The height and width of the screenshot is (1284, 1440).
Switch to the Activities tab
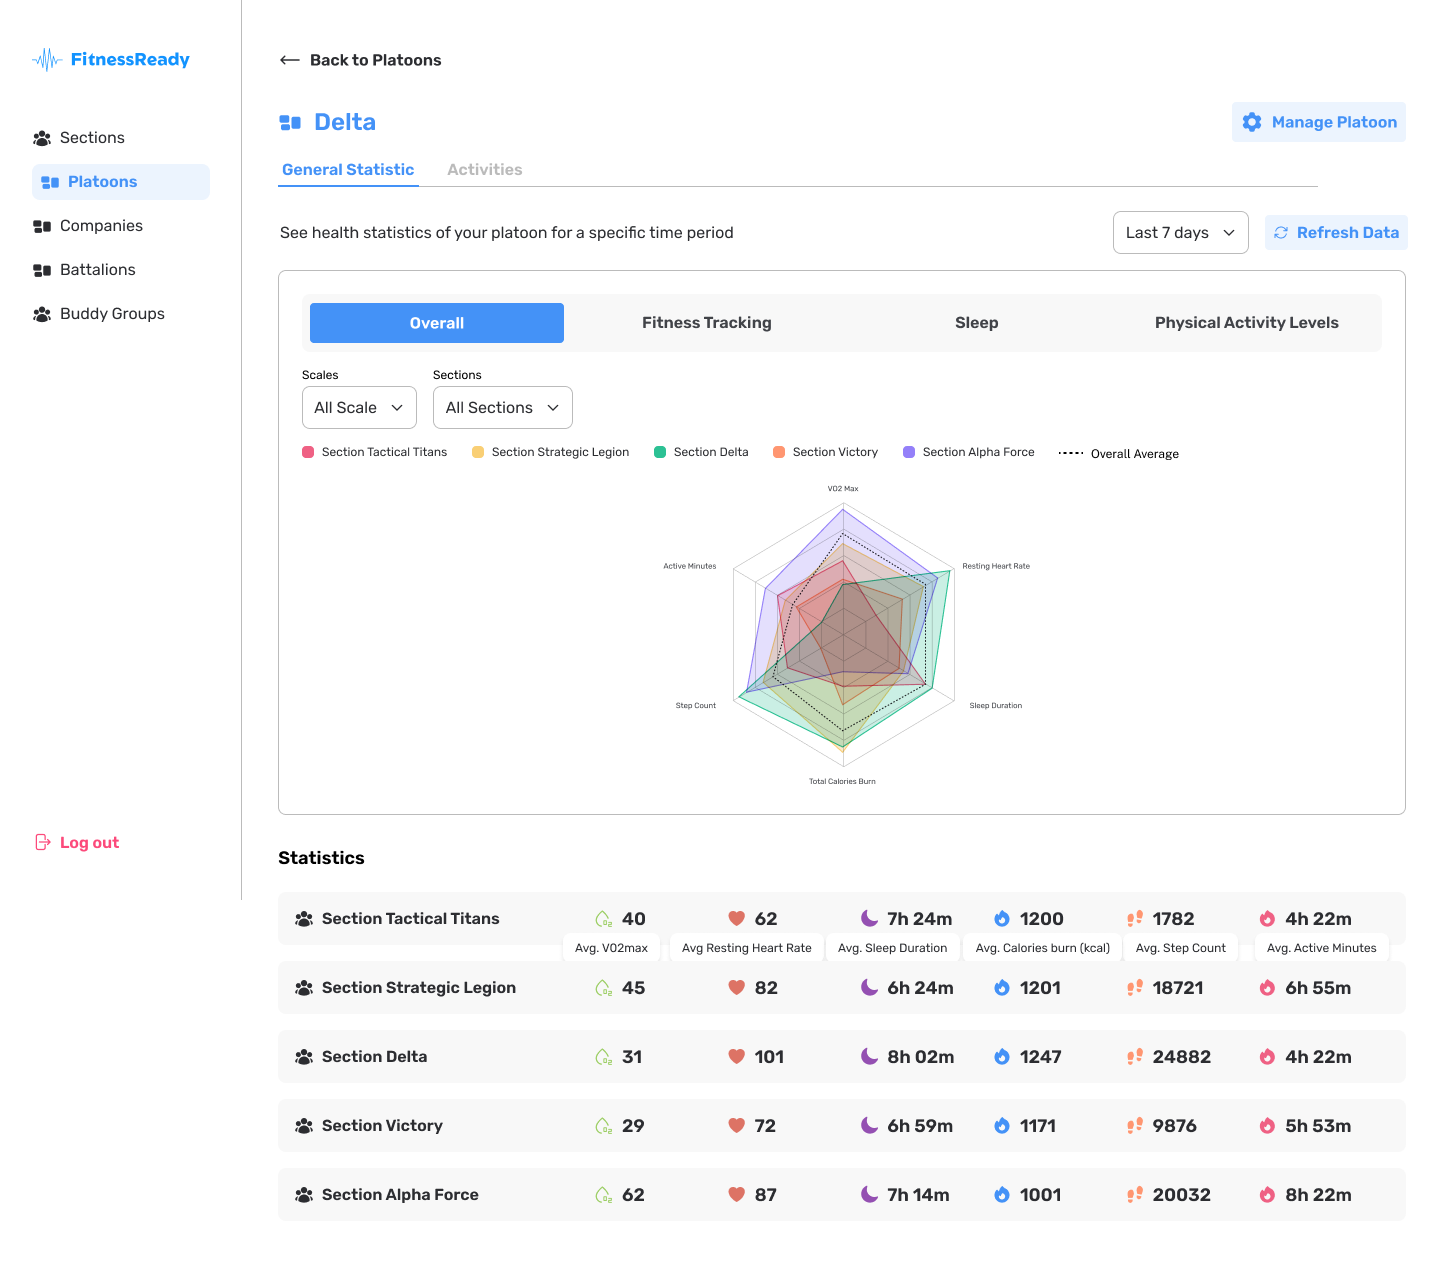pos(485,170)
